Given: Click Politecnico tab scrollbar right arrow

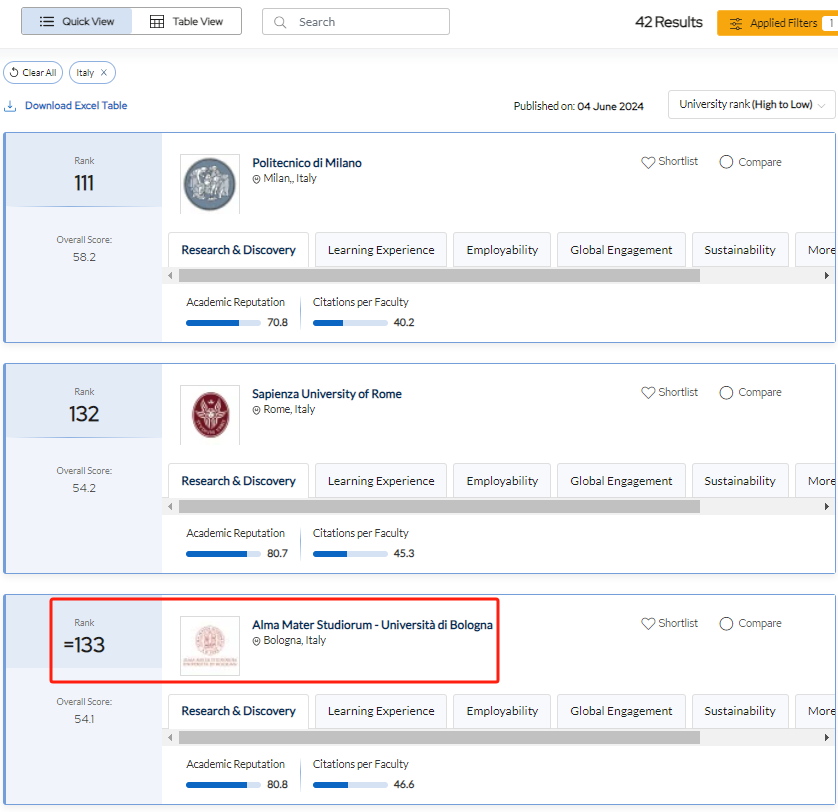Looking at the screenshot, I should (x=827, y=276).
